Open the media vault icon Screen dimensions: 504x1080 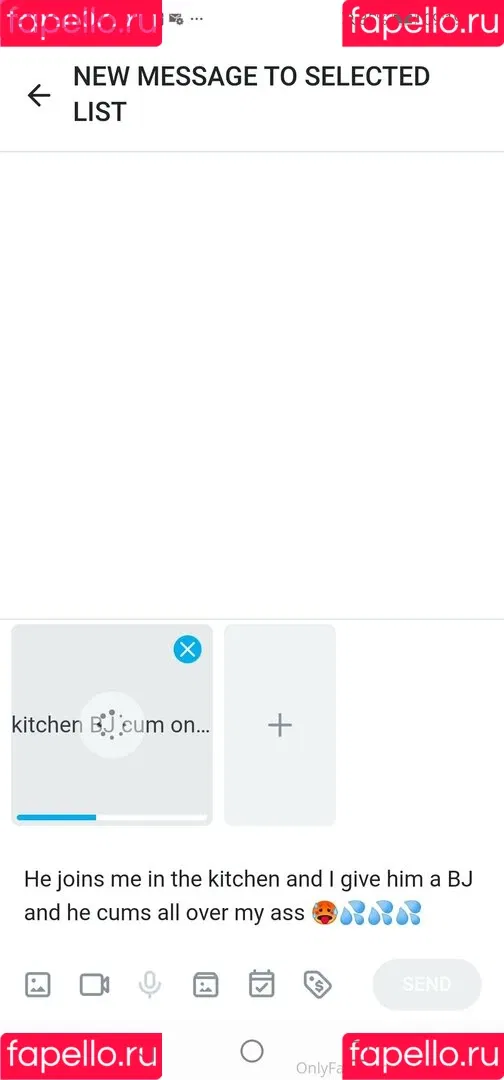point(205,984)
